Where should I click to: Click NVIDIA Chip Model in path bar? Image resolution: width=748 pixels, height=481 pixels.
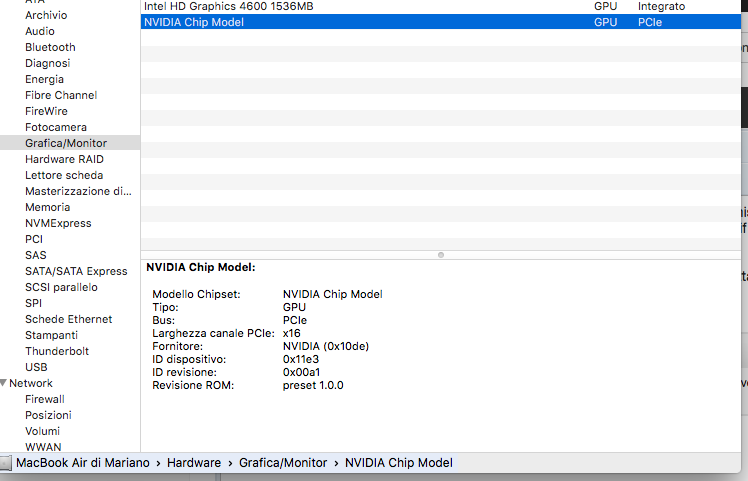click(x=399, y=463)
